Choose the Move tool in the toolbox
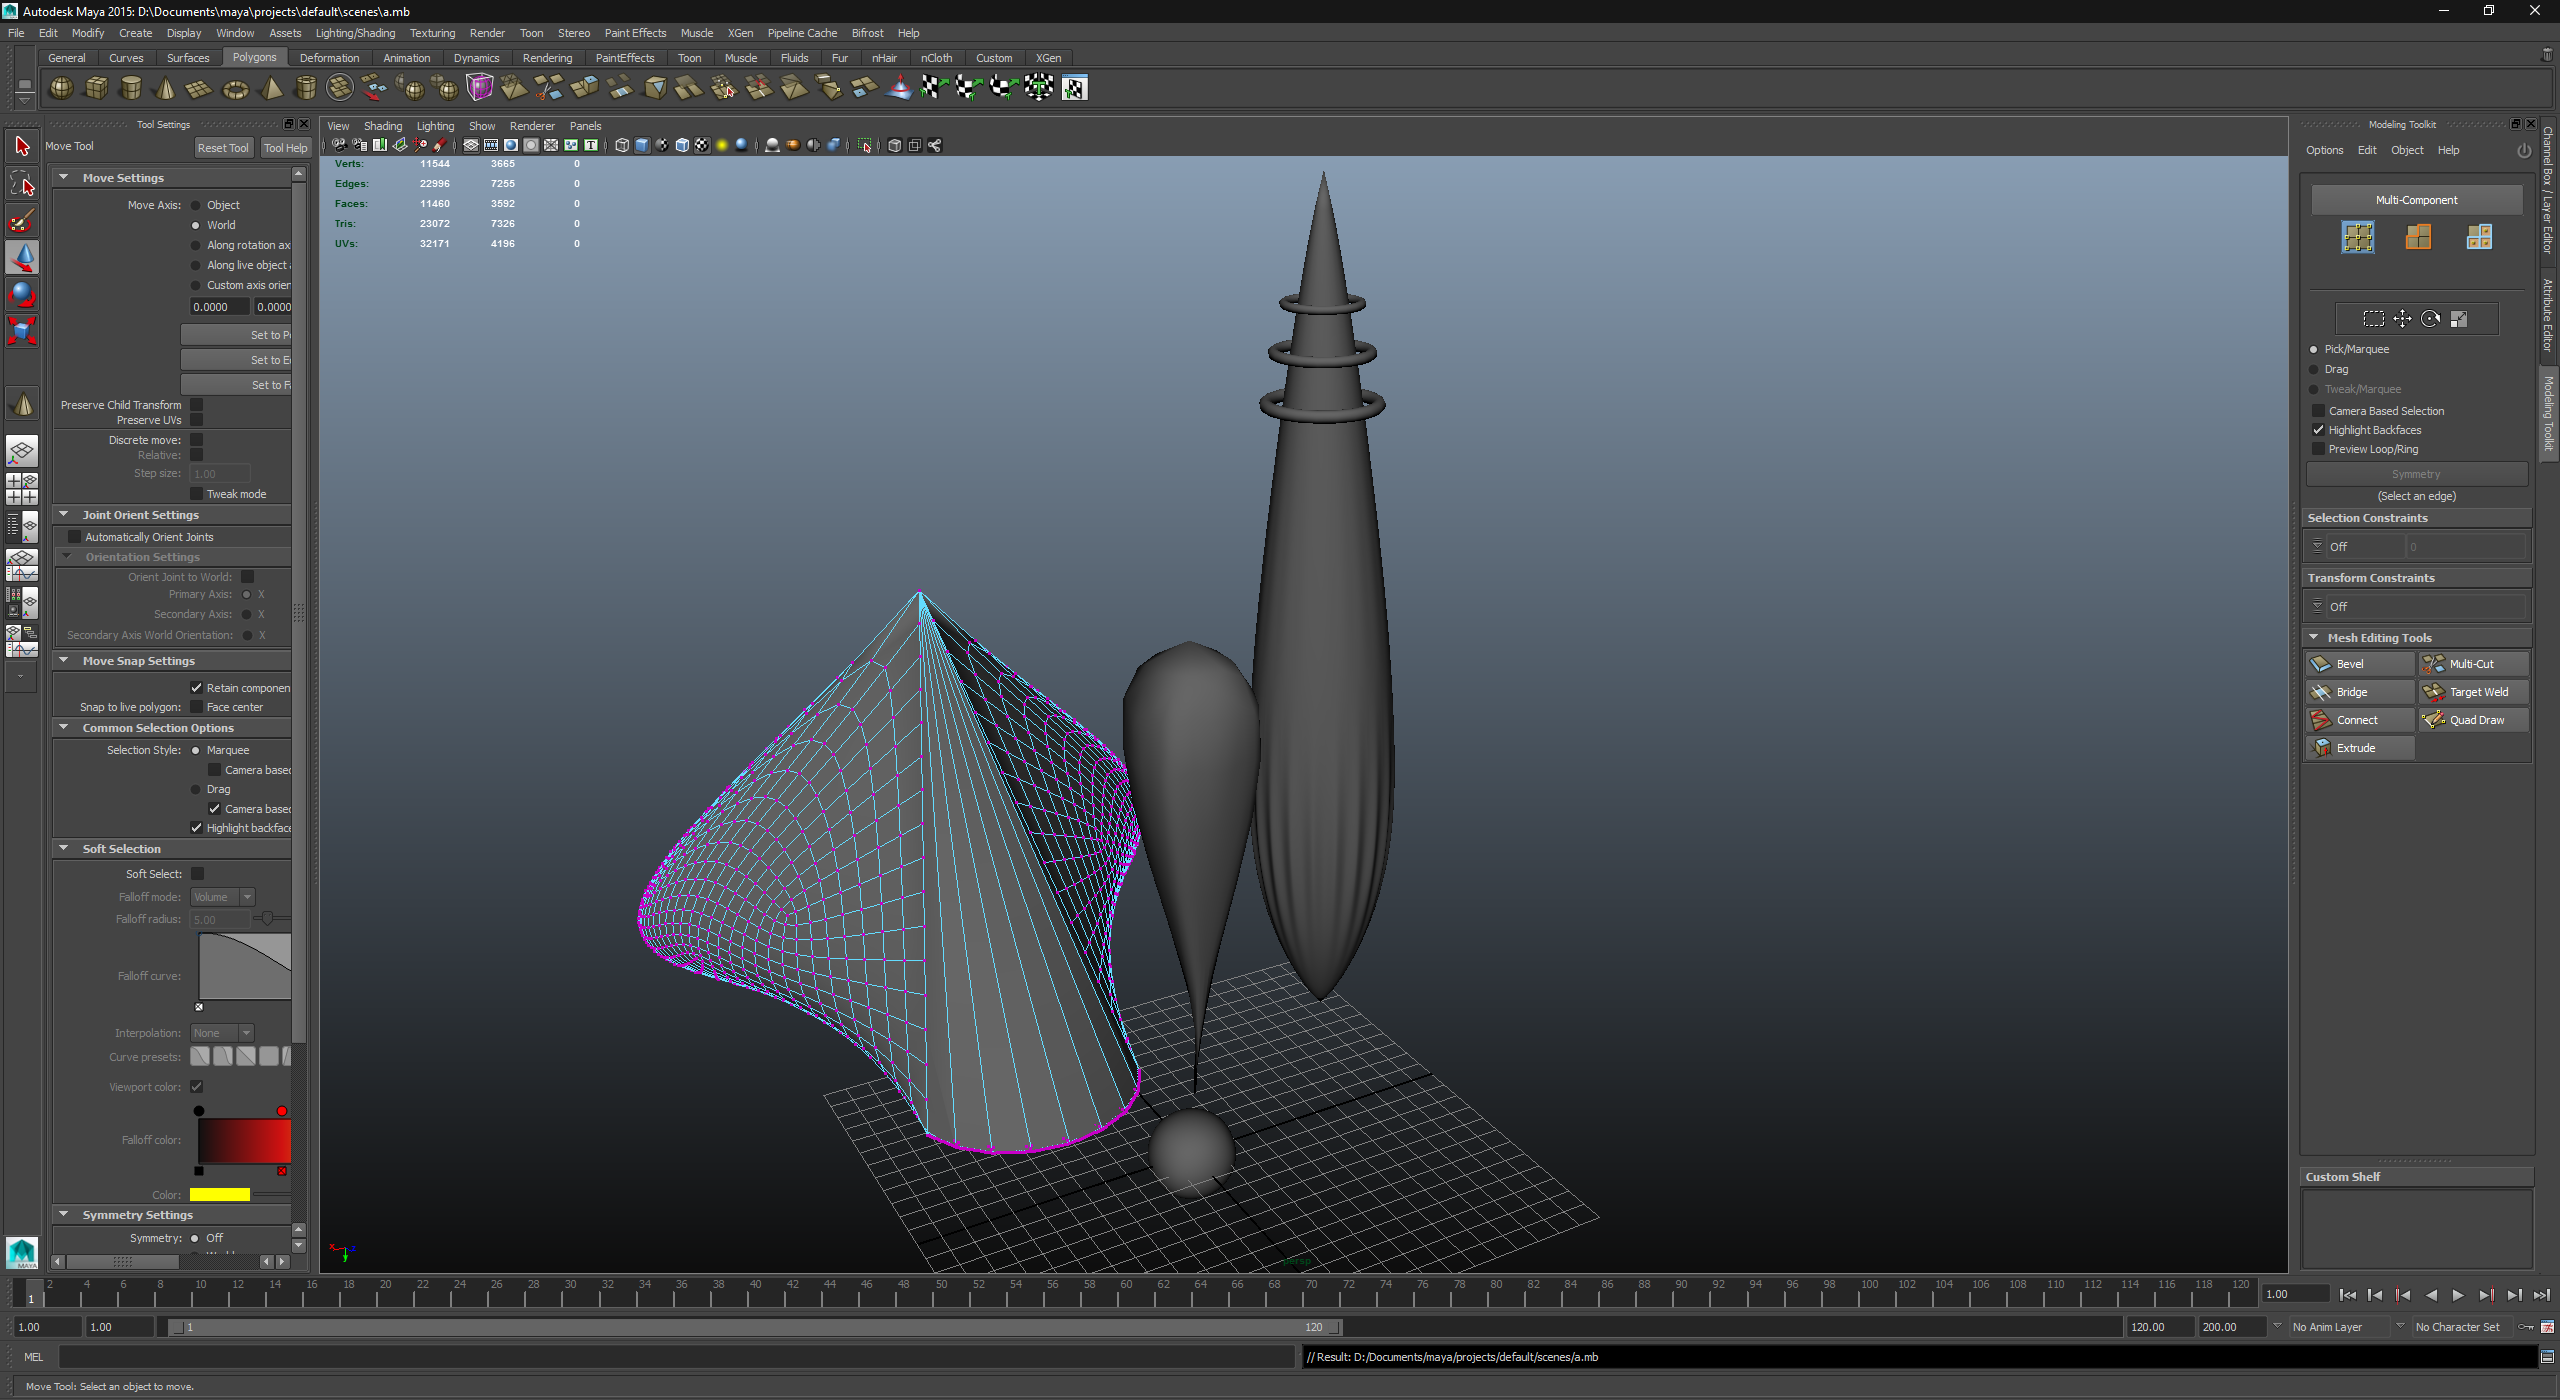Viewport: 2560px width, 1400px height. [x=22, y=257]
